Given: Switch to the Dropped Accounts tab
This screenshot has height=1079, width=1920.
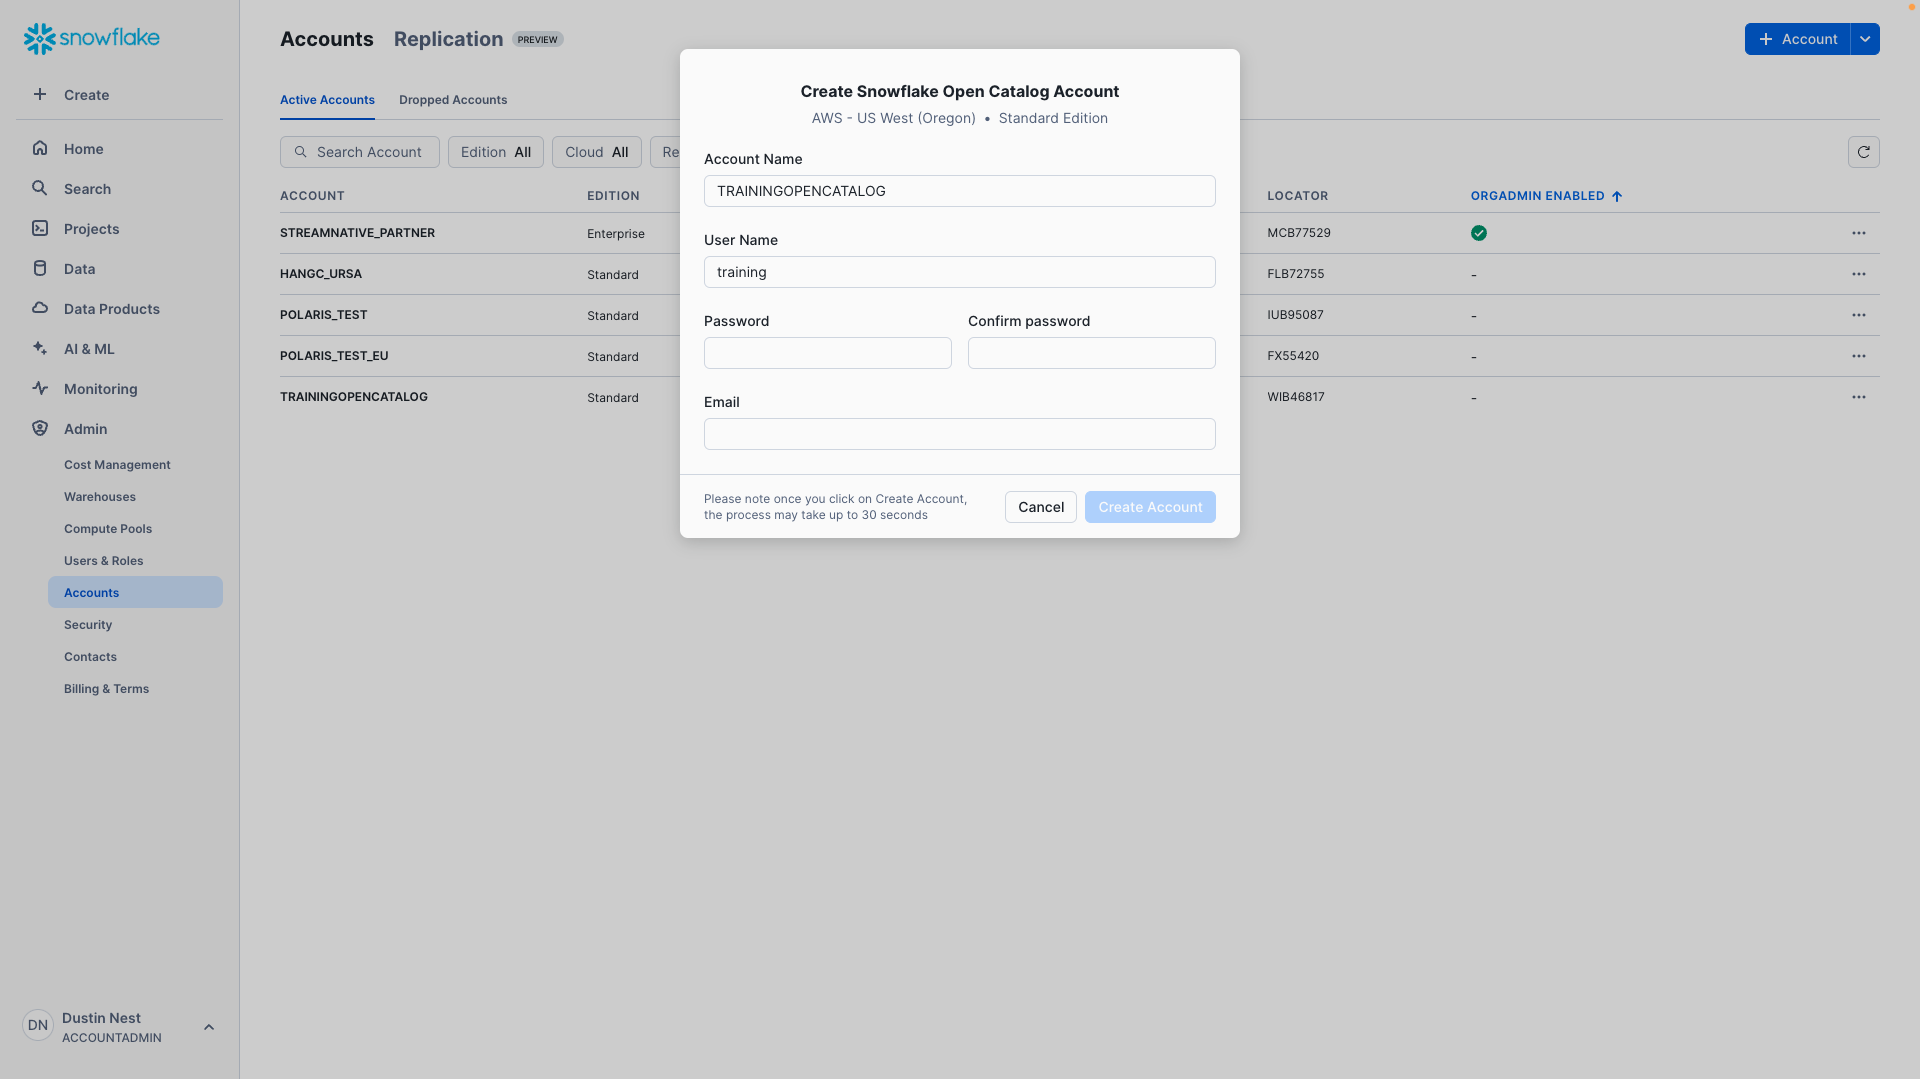Looking at the screenshot, I should tap(453, 99).
